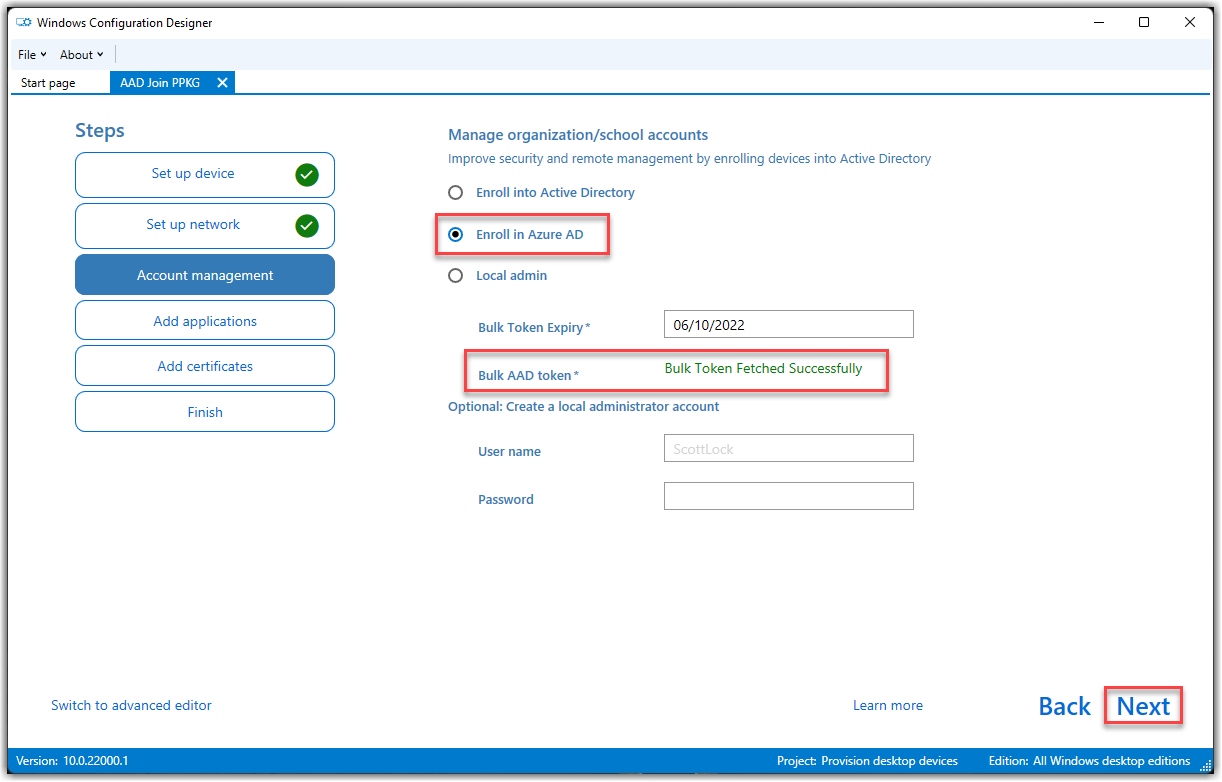Open the File menu
The height and width of the screenshot is (782, 1222).
(32, 55)
